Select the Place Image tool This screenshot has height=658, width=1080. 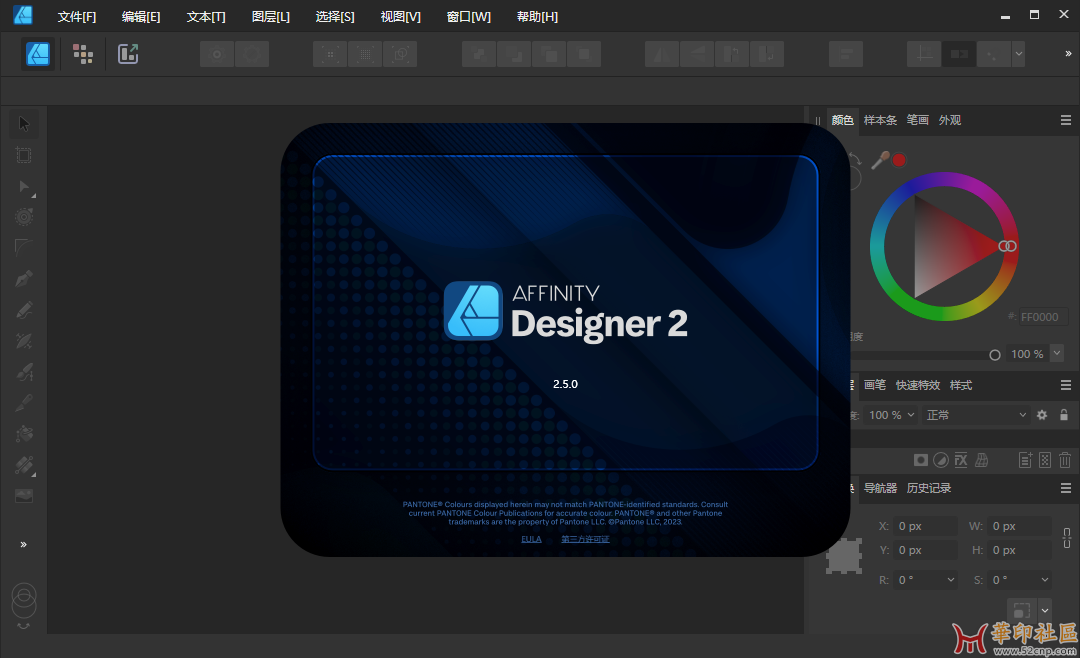point(23,496)
